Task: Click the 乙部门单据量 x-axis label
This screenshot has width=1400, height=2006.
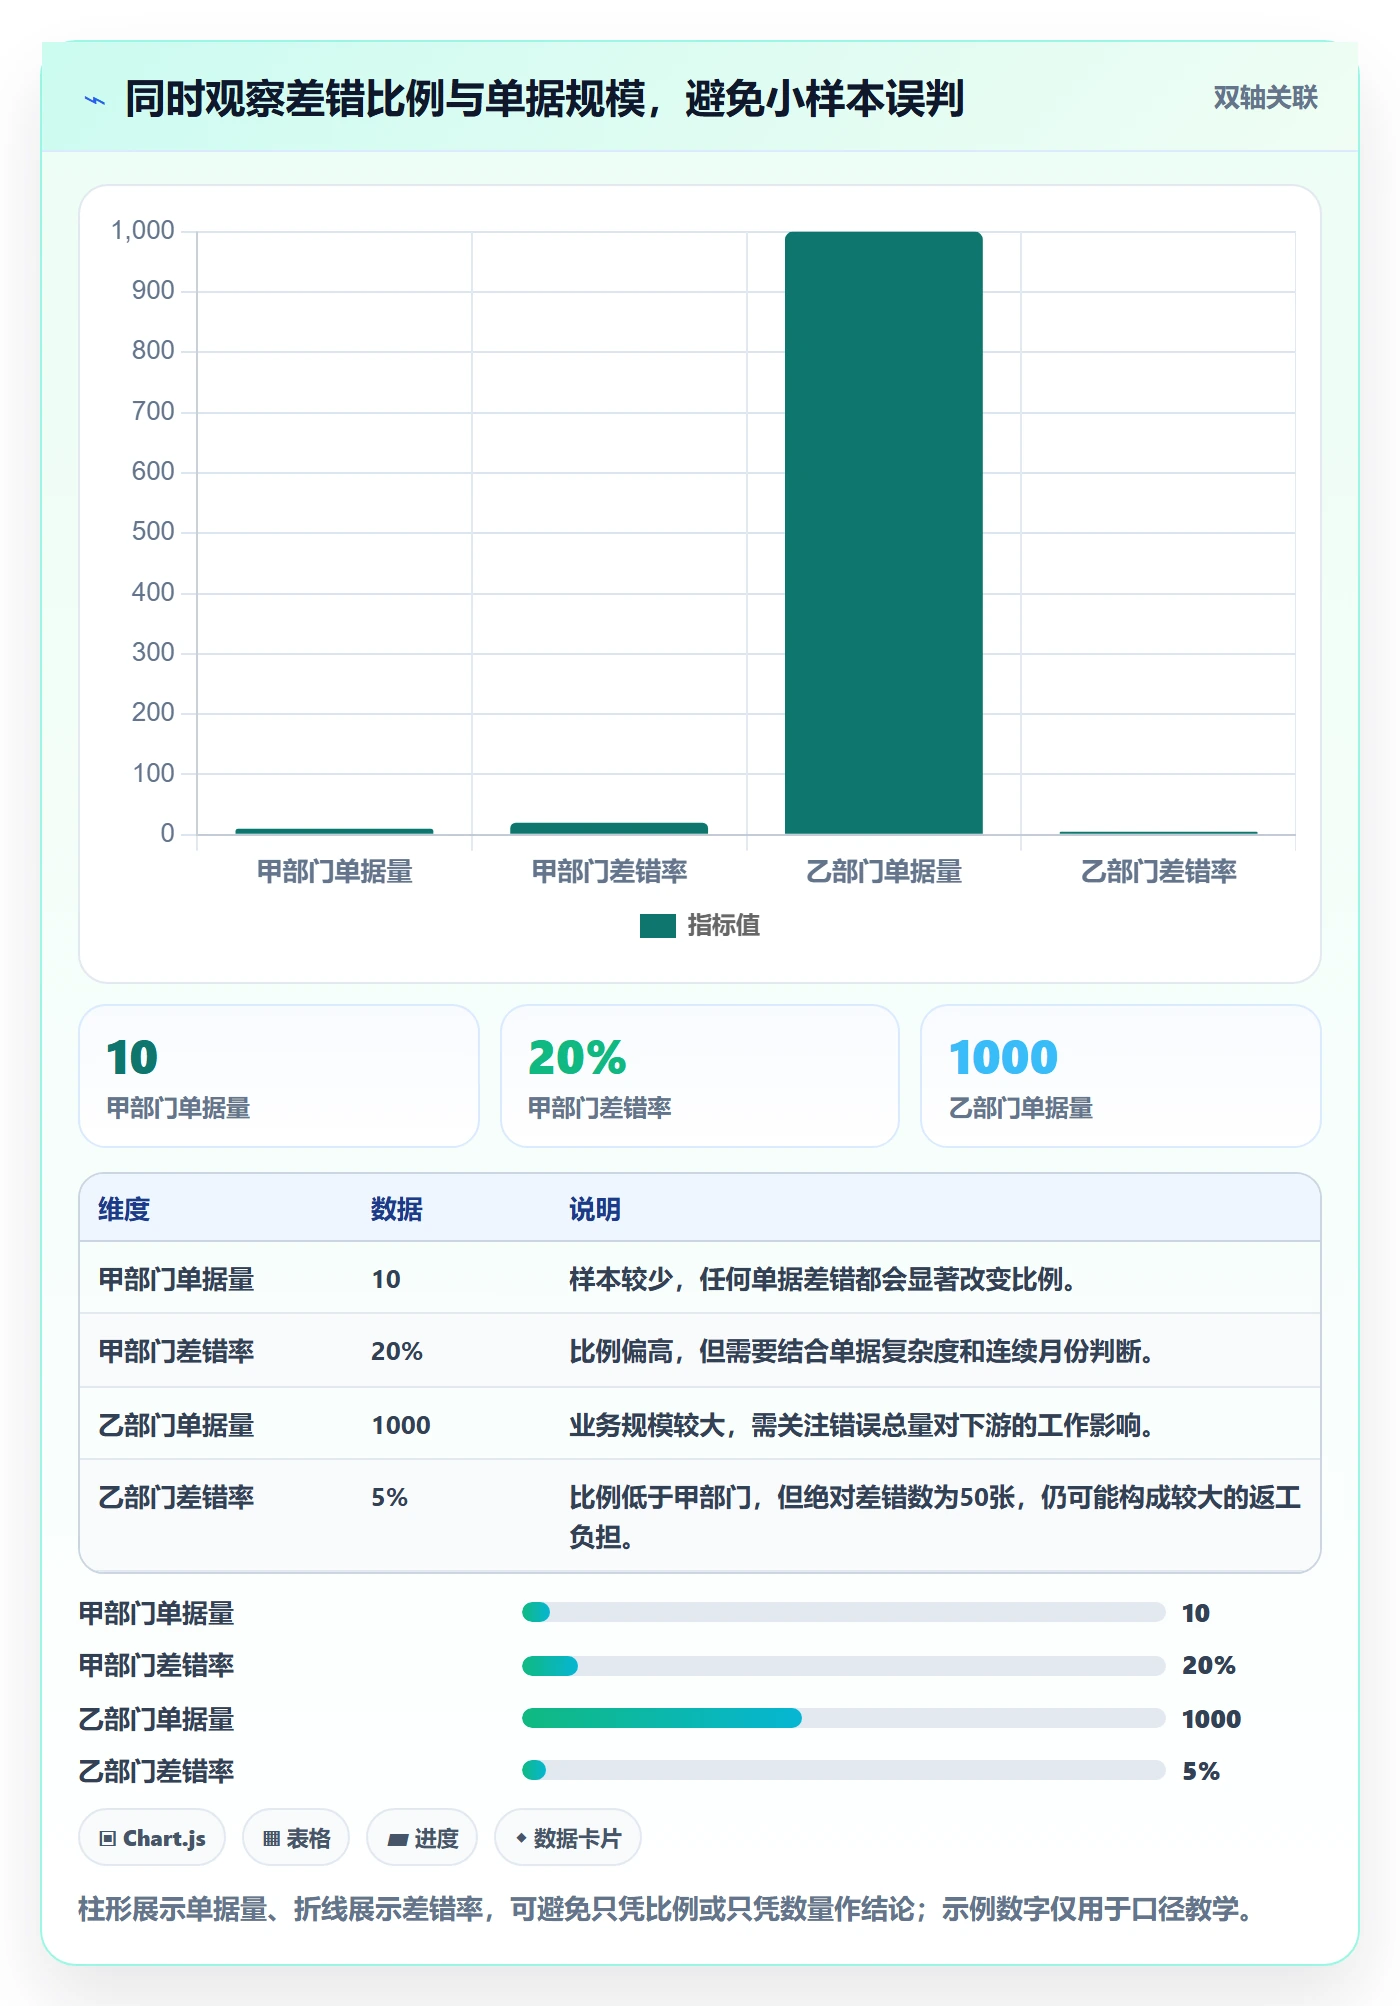Action: [x=883, y=872]
